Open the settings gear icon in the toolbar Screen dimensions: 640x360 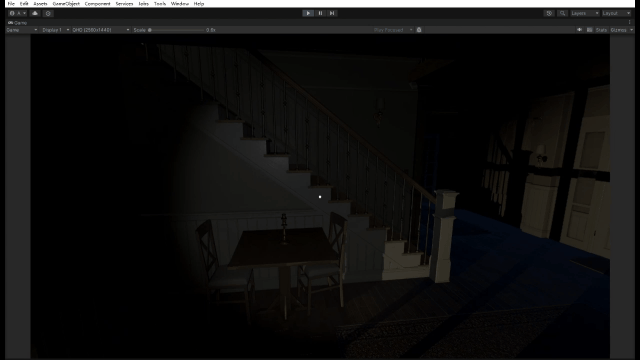click(x=48, y=13)
